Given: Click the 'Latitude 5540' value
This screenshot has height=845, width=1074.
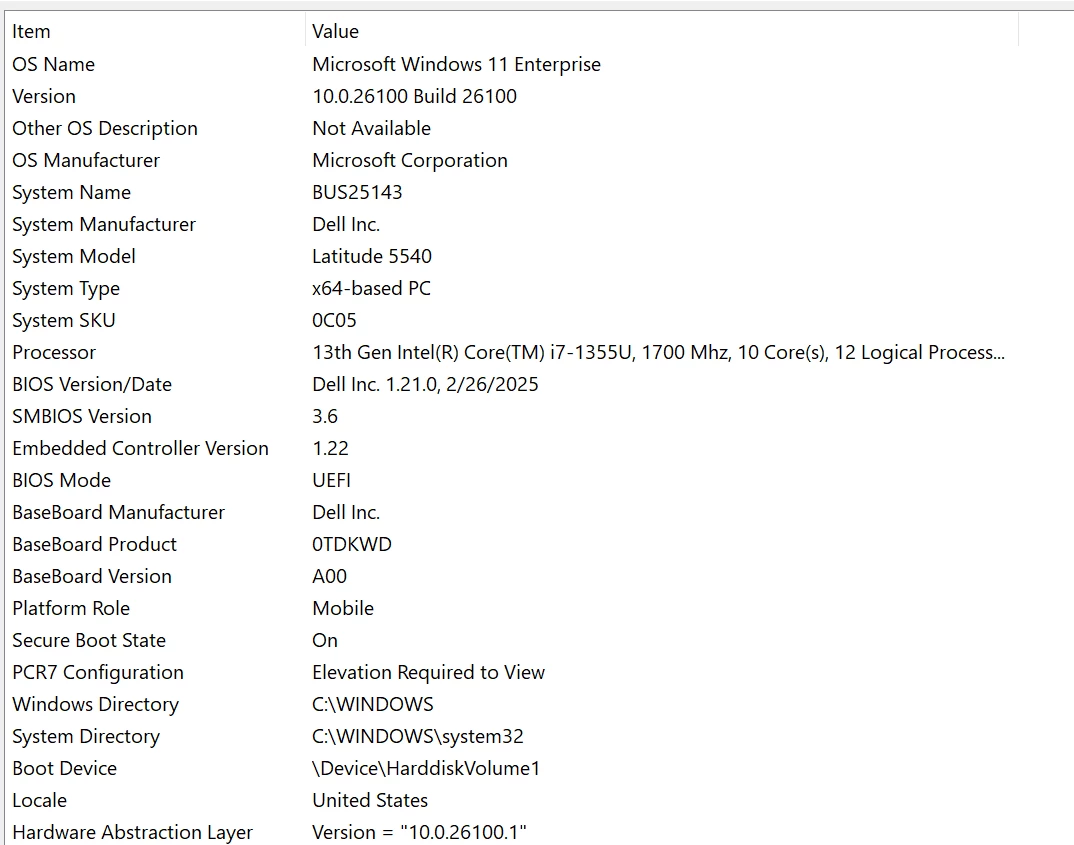Looking at the screenshot, I should (372, 256).
